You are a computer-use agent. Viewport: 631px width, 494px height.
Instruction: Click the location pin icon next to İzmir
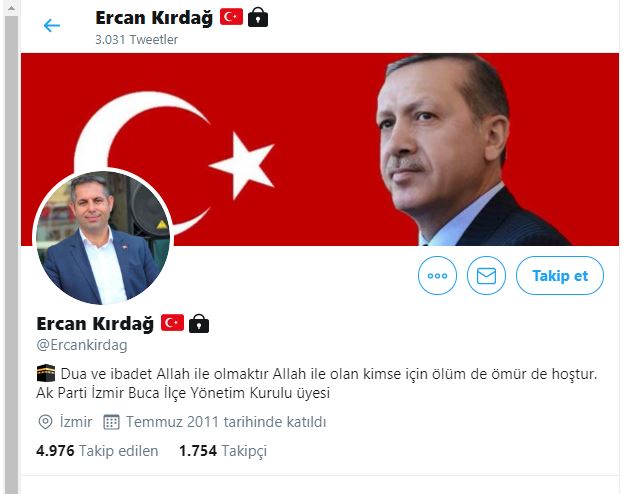pos(45,422)
